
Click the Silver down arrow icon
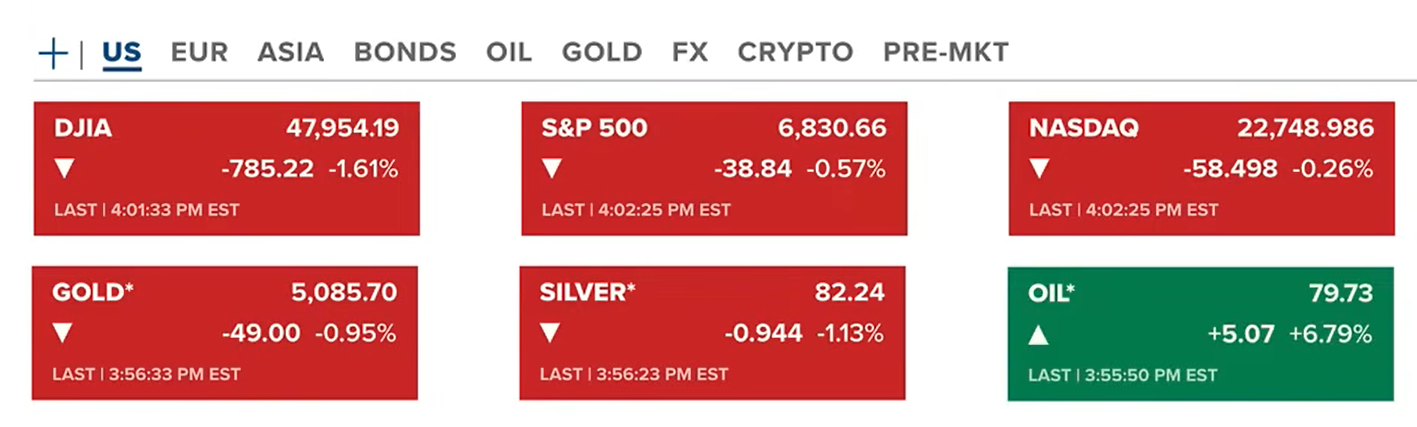click(x=550, y=333)
